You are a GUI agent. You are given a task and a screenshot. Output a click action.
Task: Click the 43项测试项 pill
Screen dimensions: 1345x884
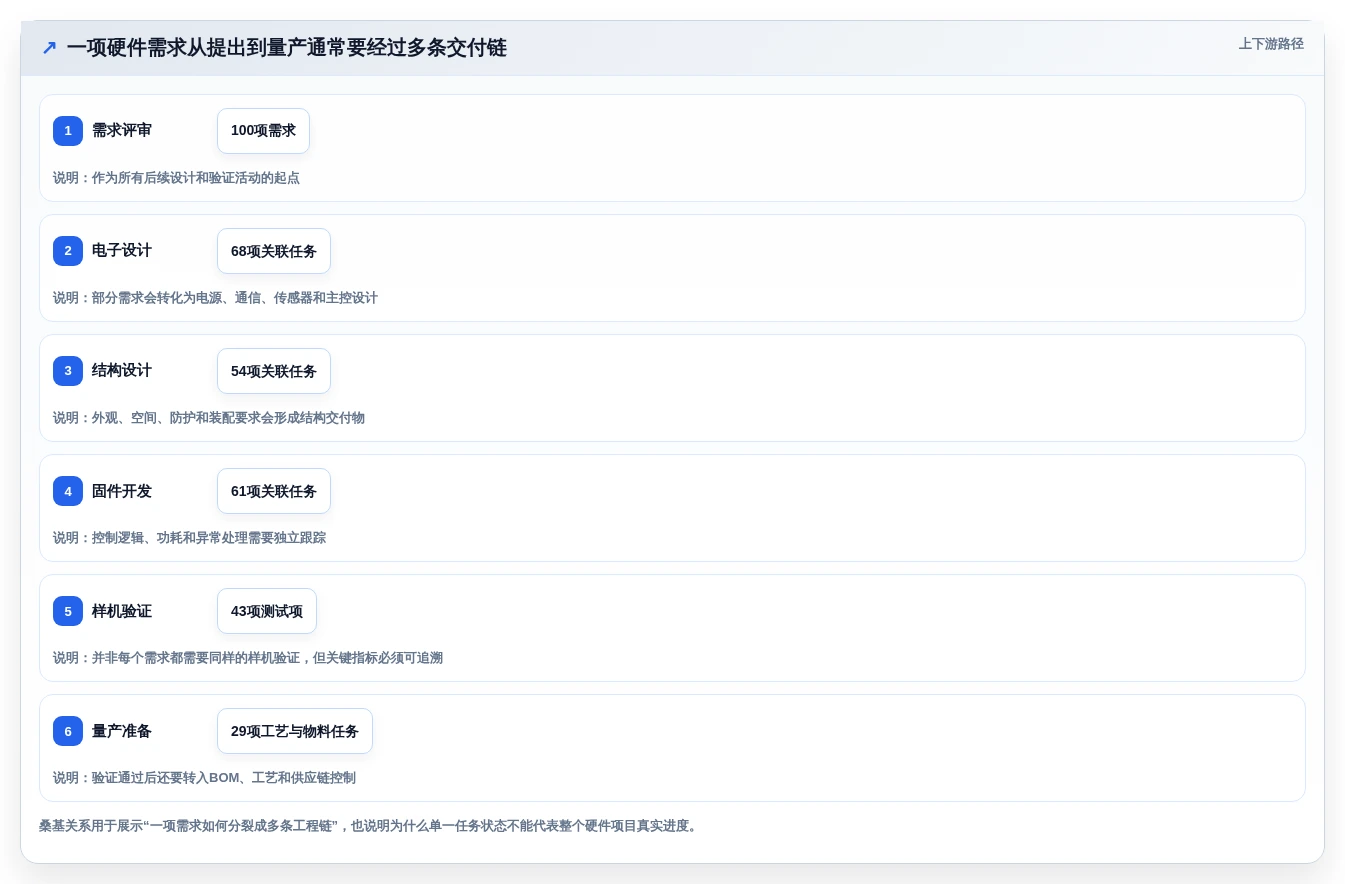click(267, 611)
